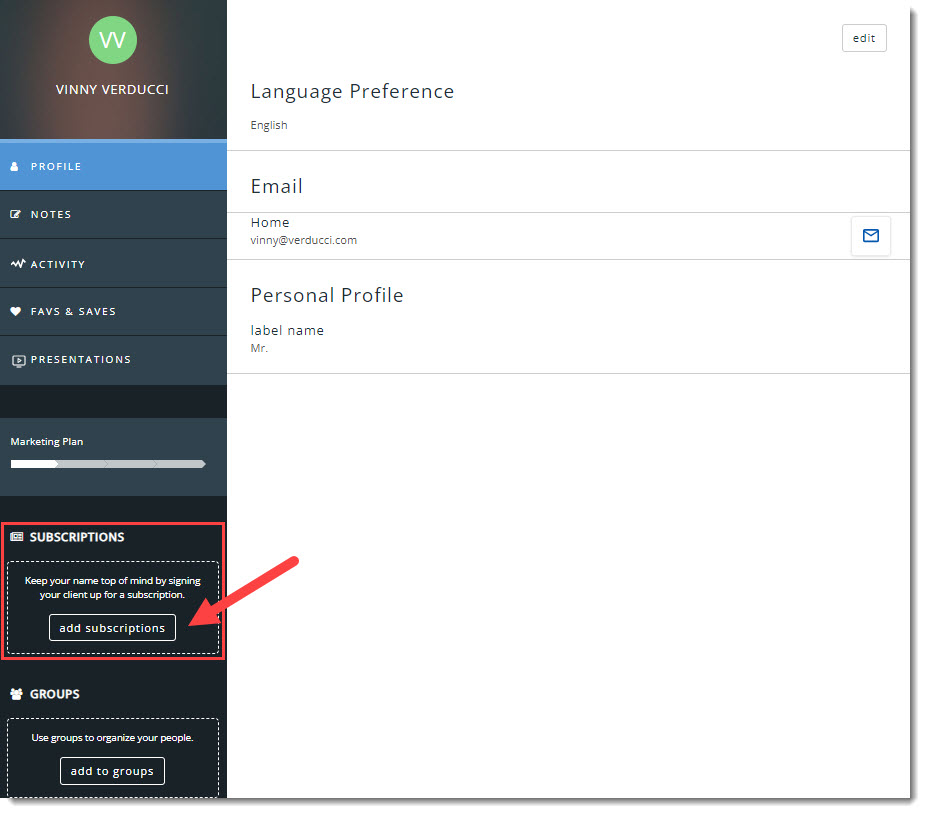Click the add to groups button
The image size is (925, 813).
point(112,771)
